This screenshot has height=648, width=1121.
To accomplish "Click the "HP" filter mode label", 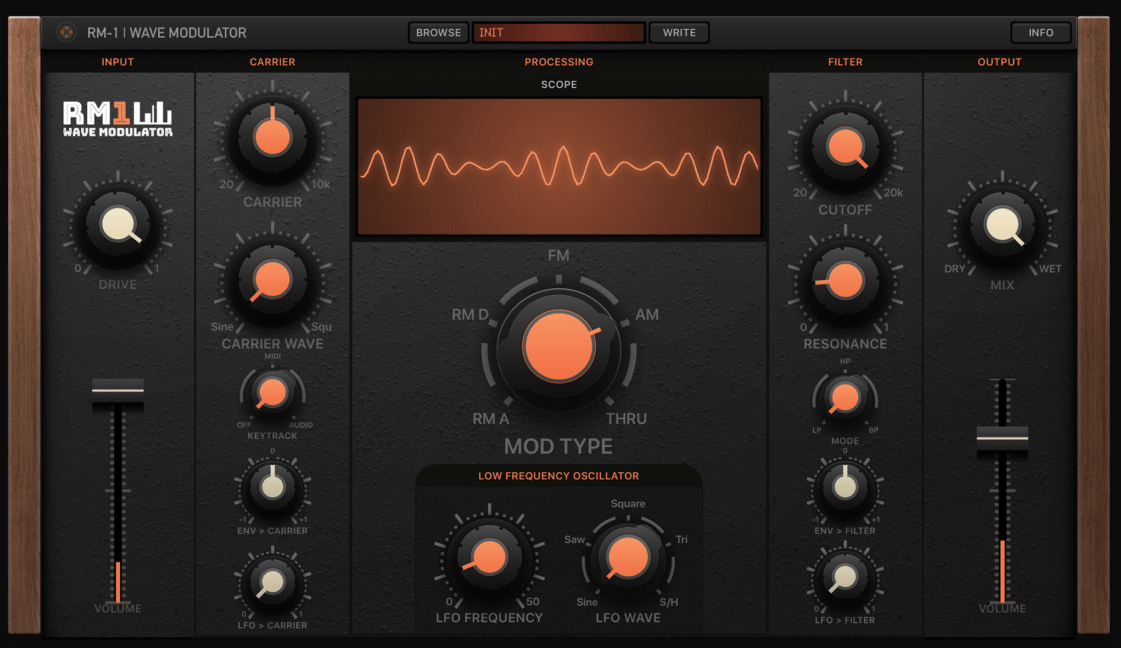I will 845,362.
